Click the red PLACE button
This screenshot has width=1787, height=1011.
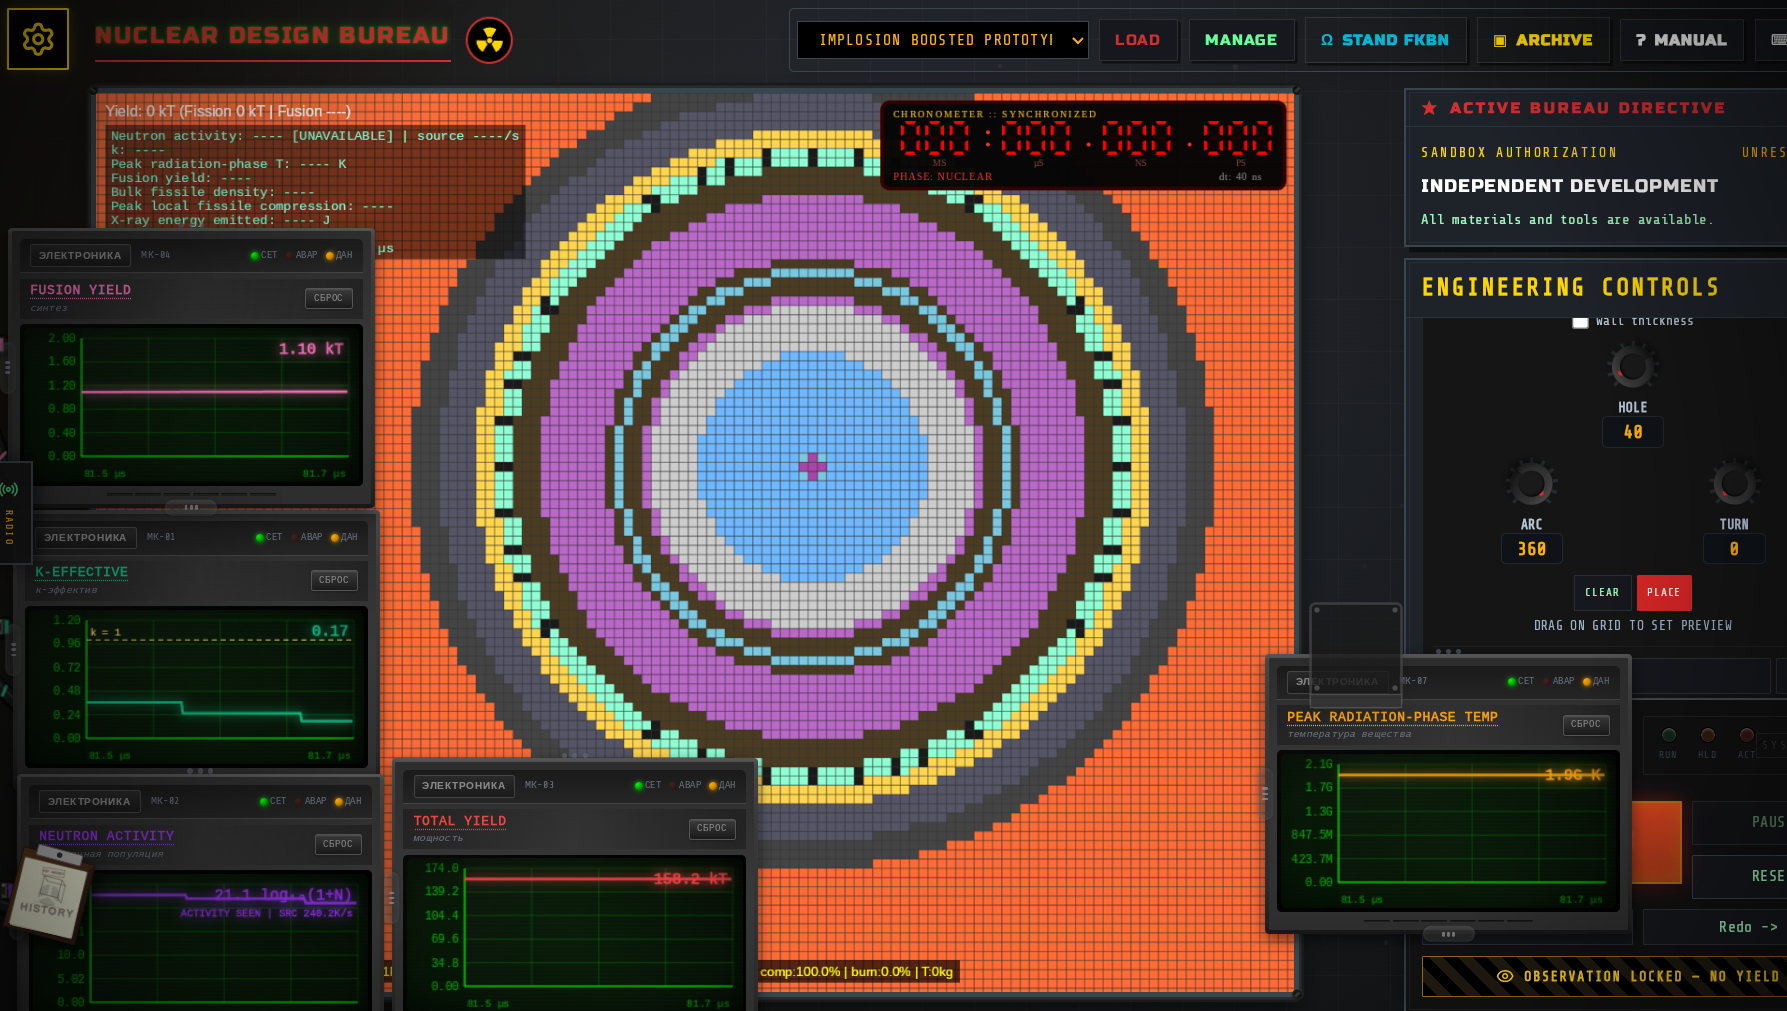point(1664,593)
